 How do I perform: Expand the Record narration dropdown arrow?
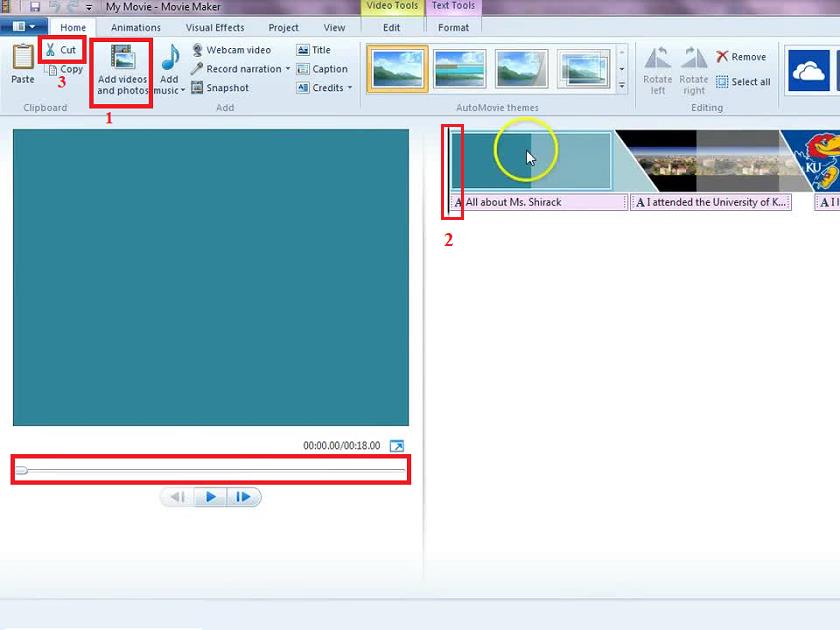pyautogui.click(x=288, y=69)
